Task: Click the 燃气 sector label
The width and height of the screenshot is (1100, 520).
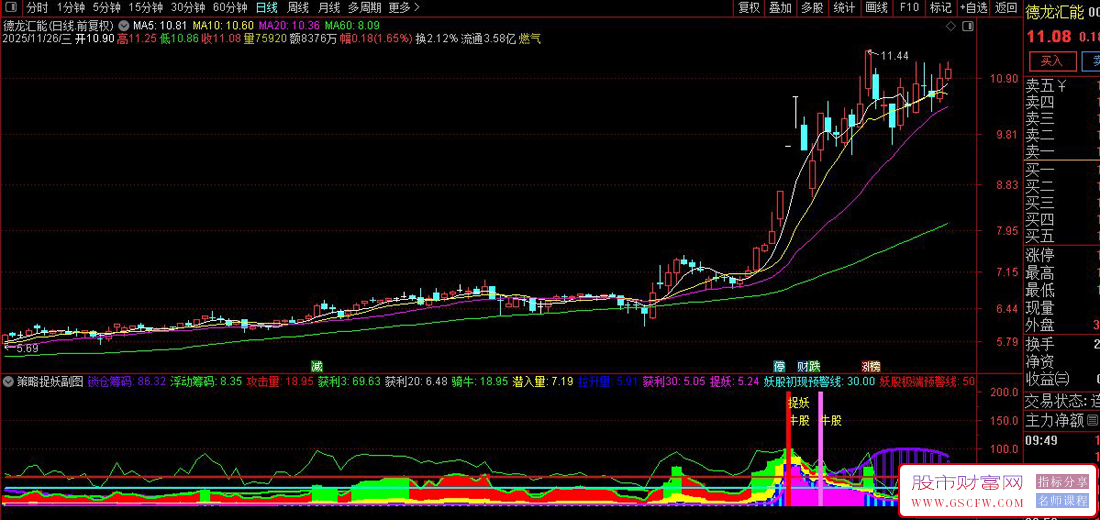Action: 530,39
